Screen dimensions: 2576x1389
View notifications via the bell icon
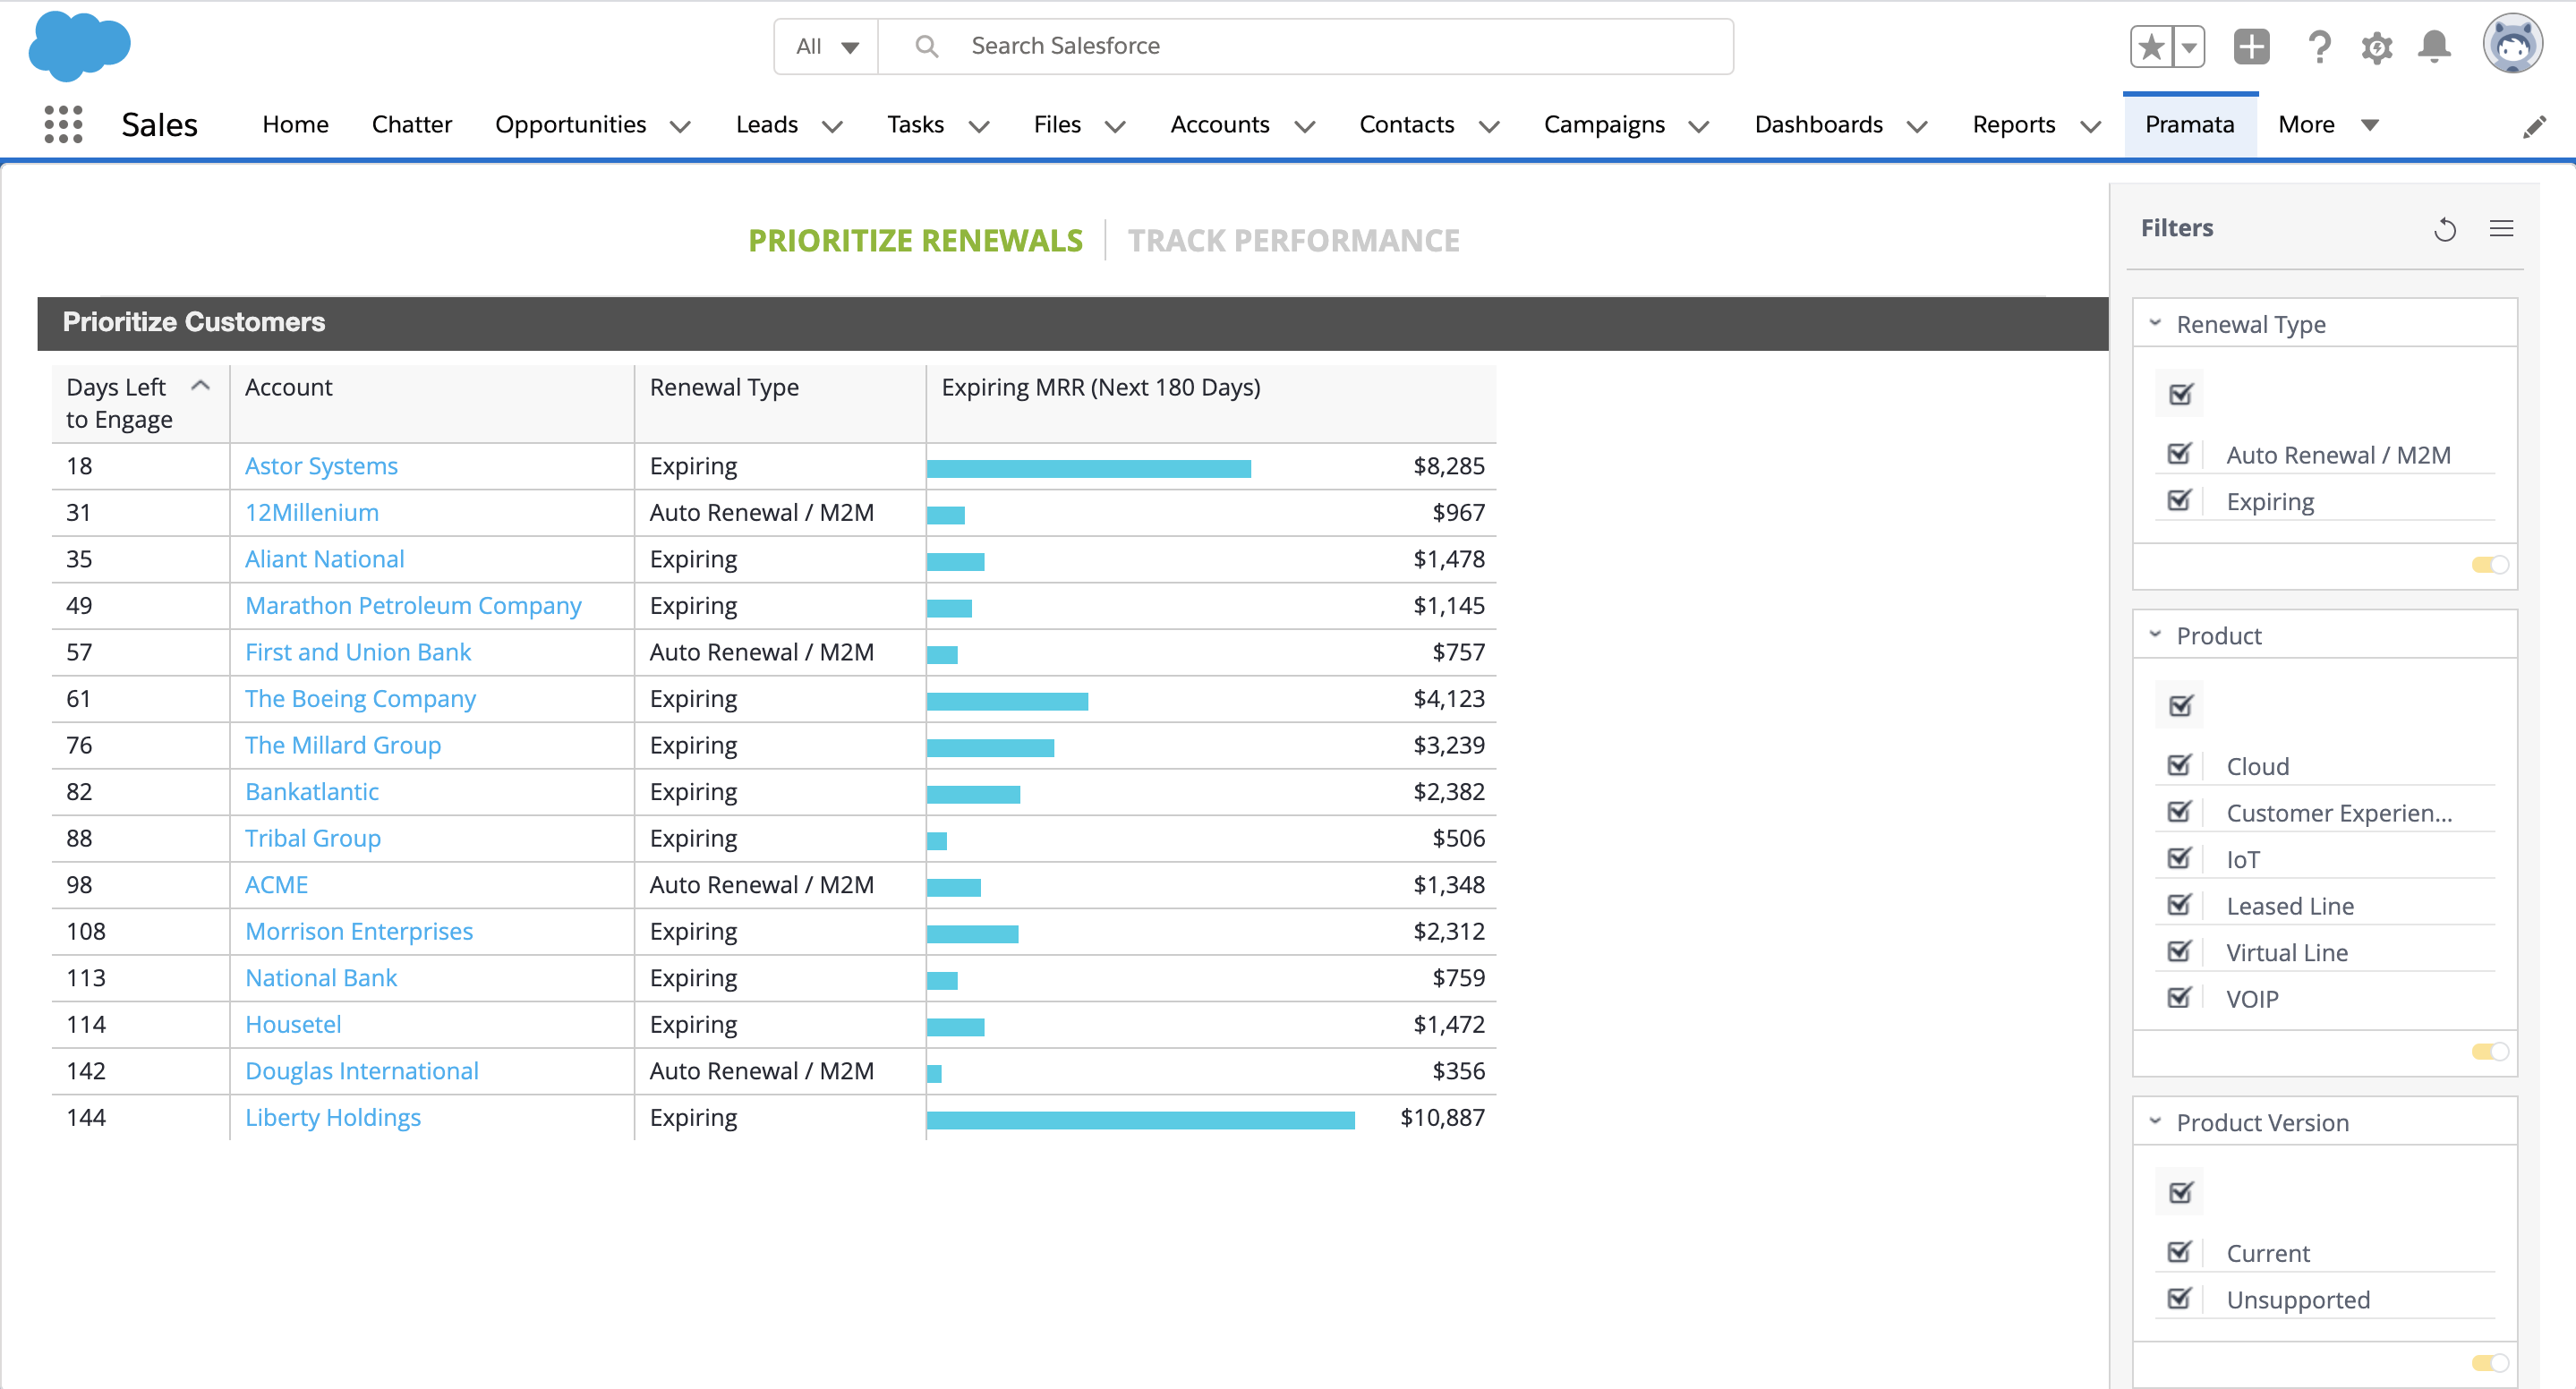[2434, 46]
